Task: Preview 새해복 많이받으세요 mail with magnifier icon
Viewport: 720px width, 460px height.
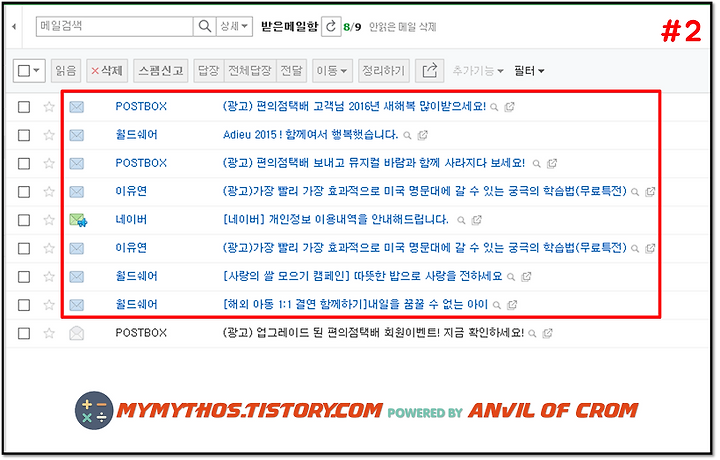Action: pyautogui.click(x=494, y=107)
